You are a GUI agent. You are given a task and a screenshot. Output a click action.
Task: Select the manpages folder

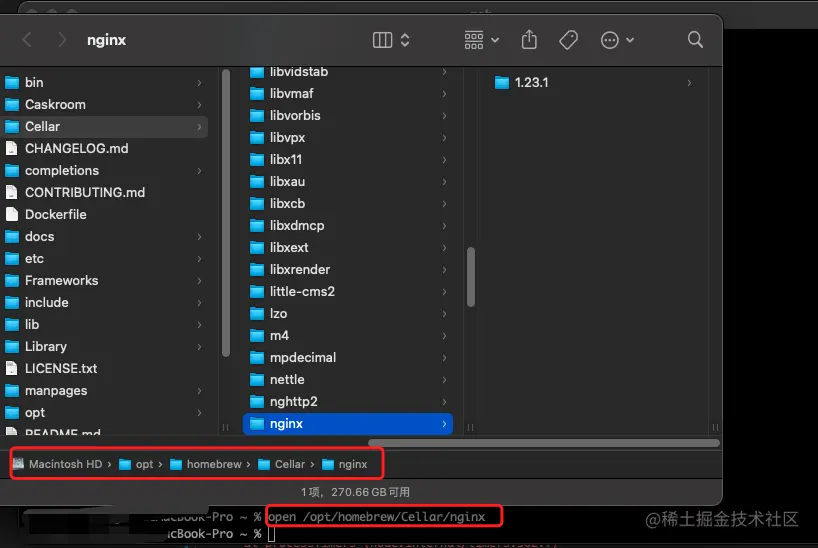(x=104, y=390)
